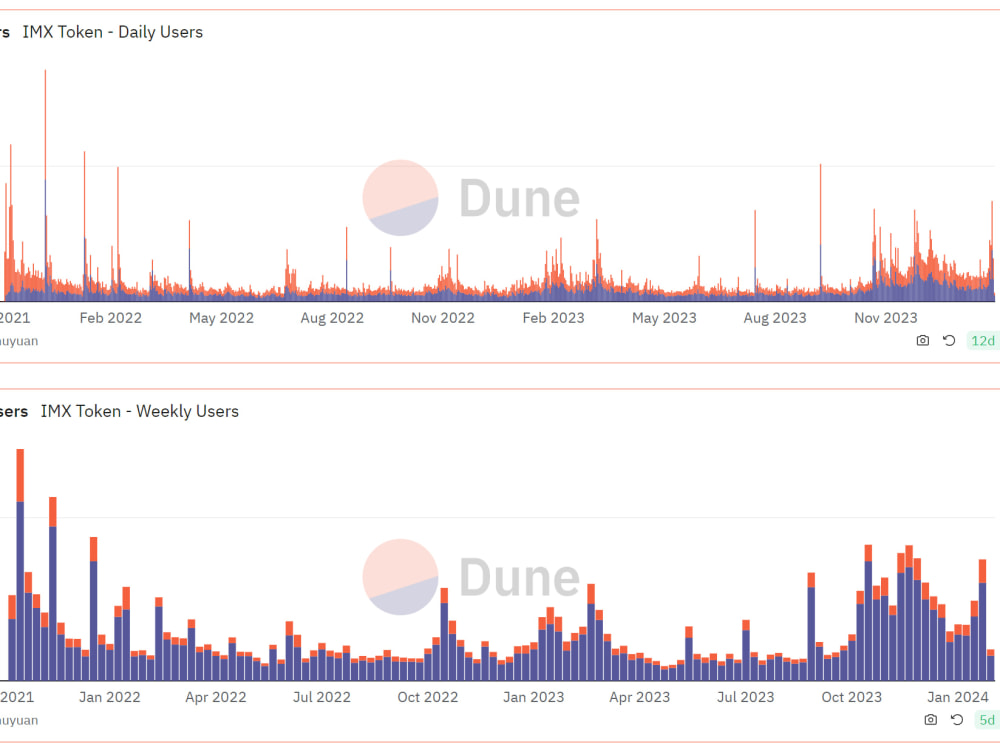Click the 12d data age badge
1000x750 pixels.
tap(983, 341)
